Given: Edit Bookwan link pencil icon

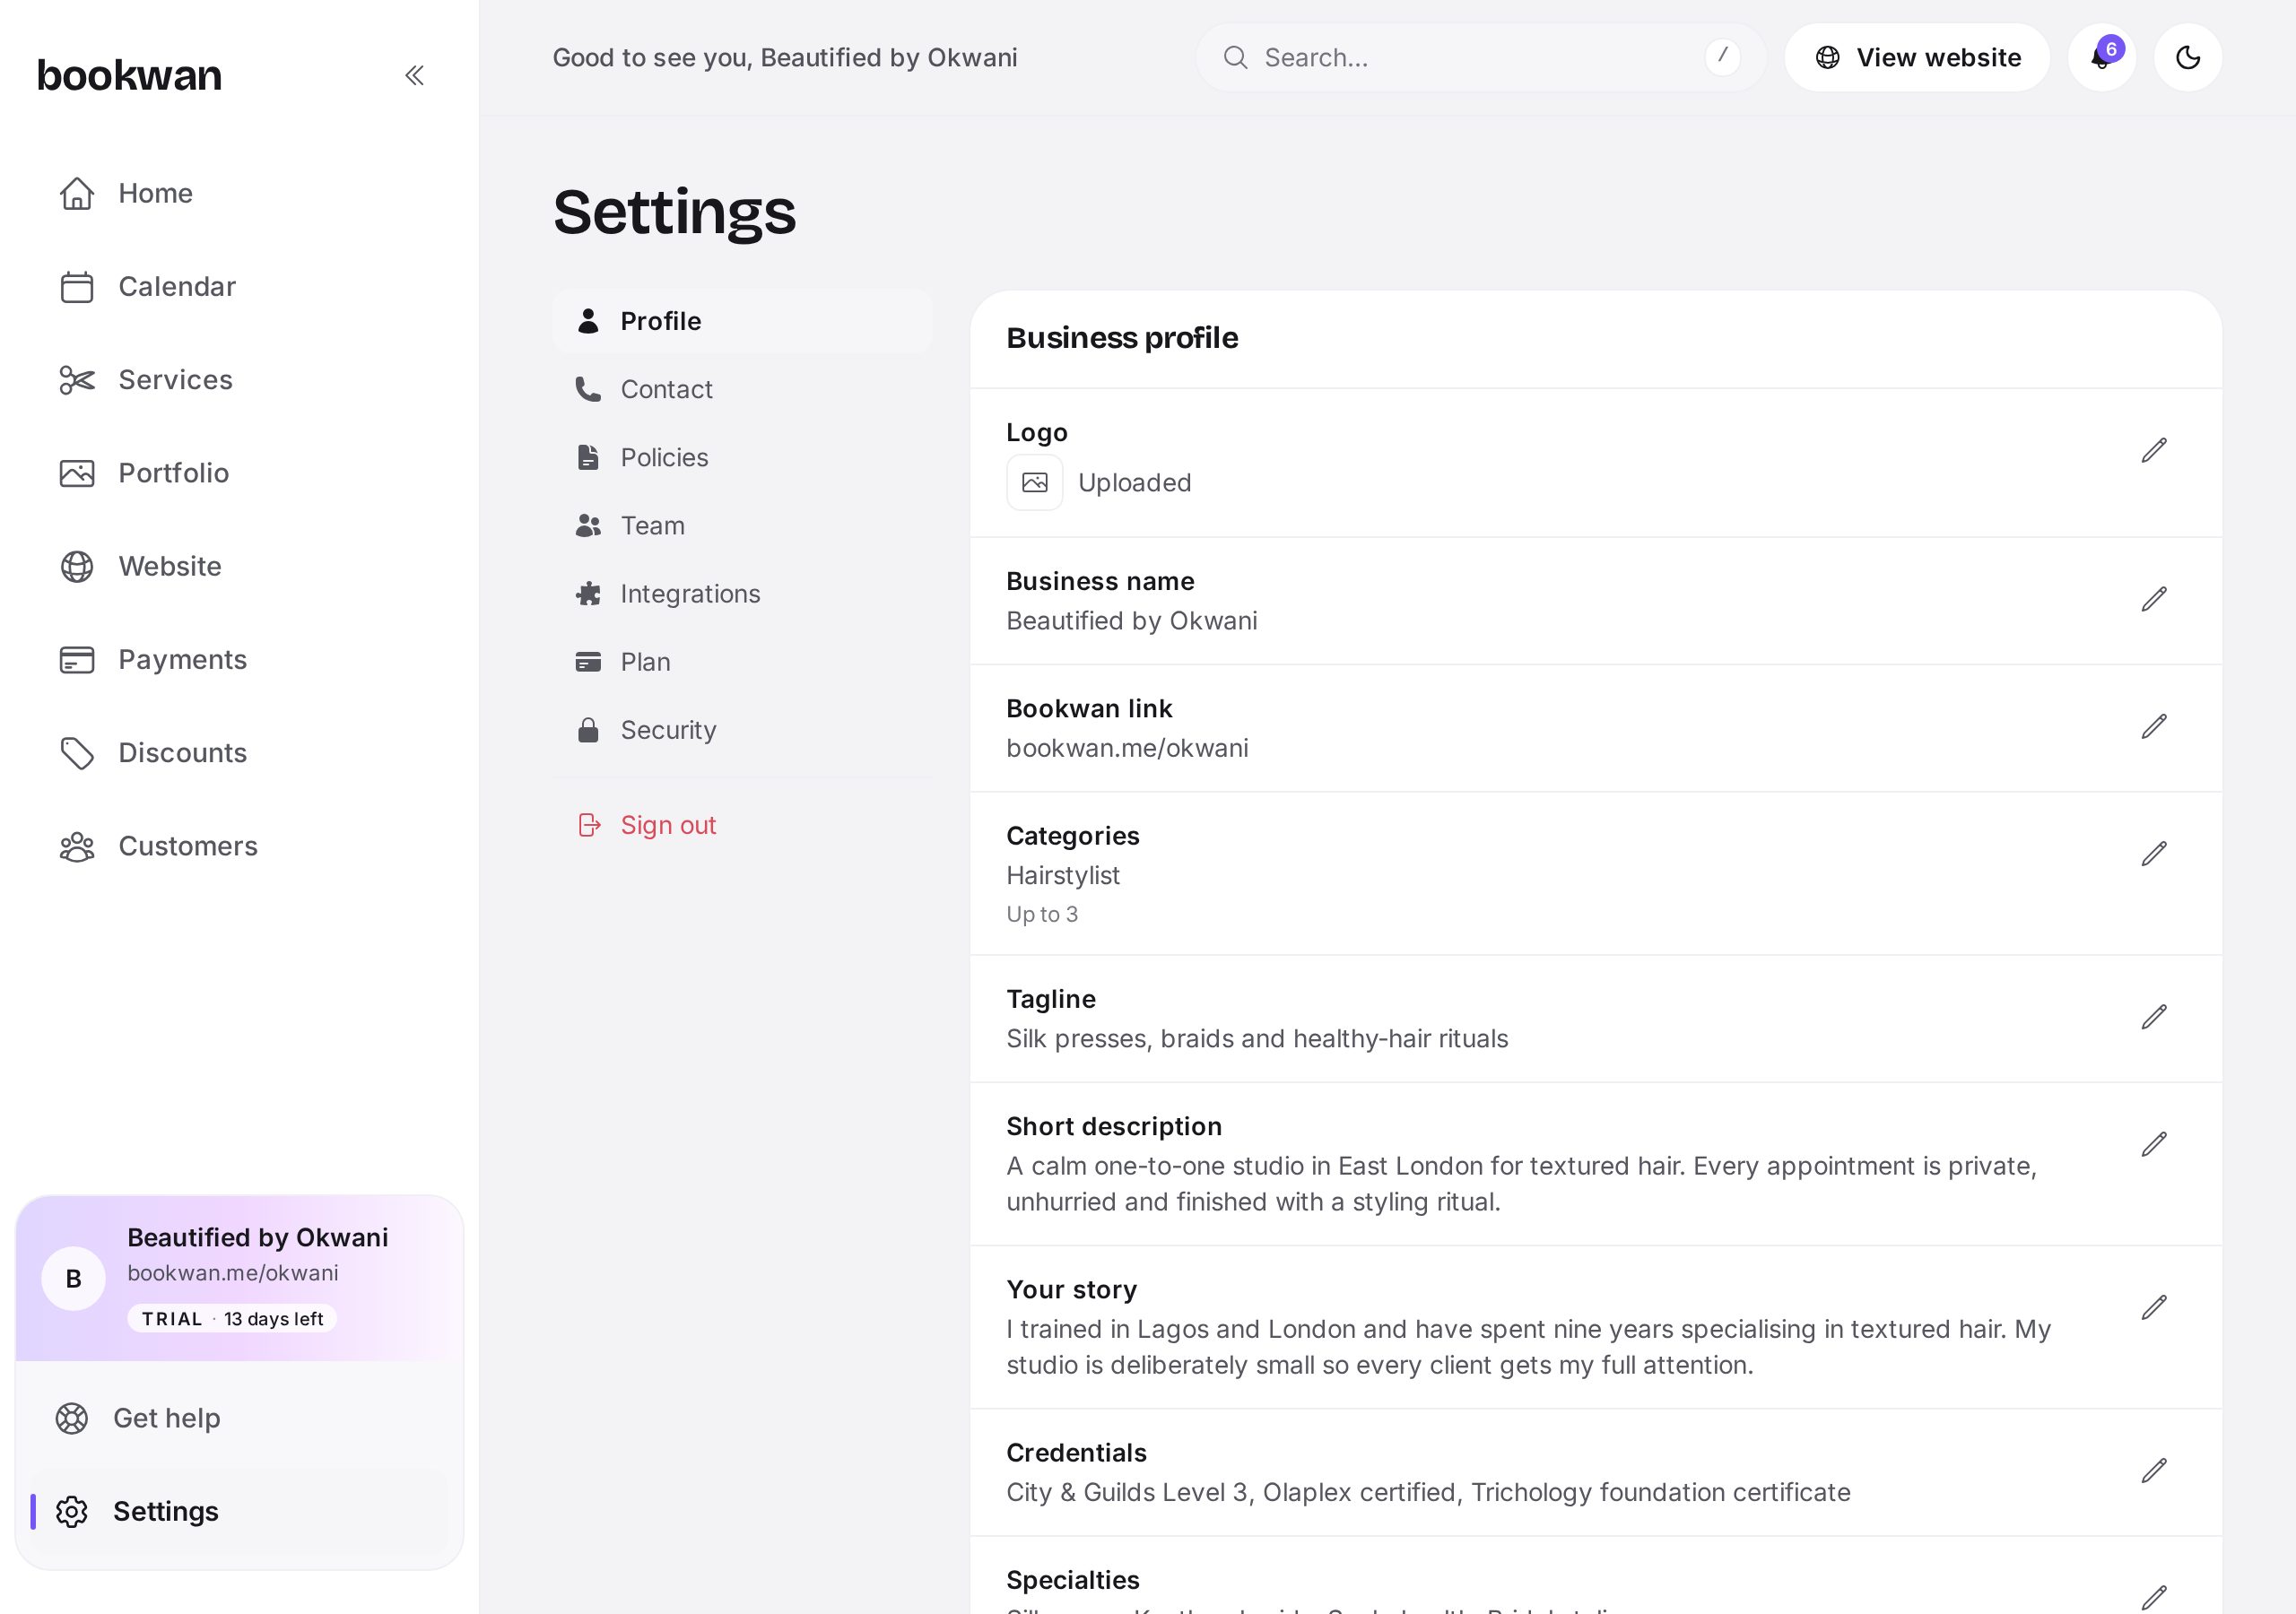Looking at the screenshot, I should click(x=2154, y=727).
